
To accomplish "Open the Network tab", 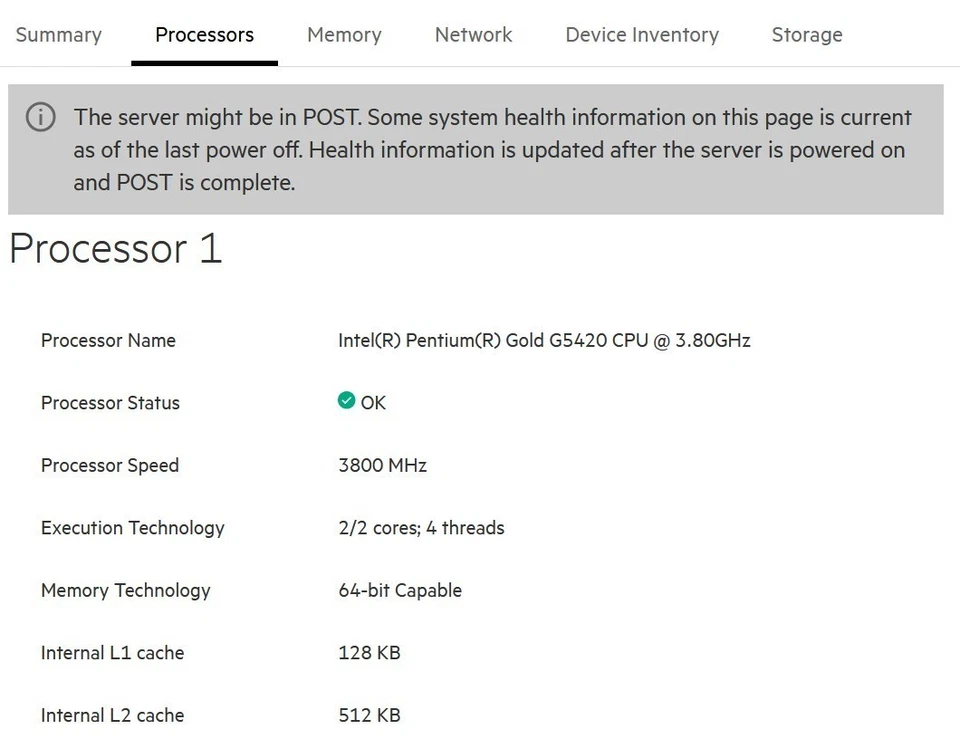I will [473, 34].
